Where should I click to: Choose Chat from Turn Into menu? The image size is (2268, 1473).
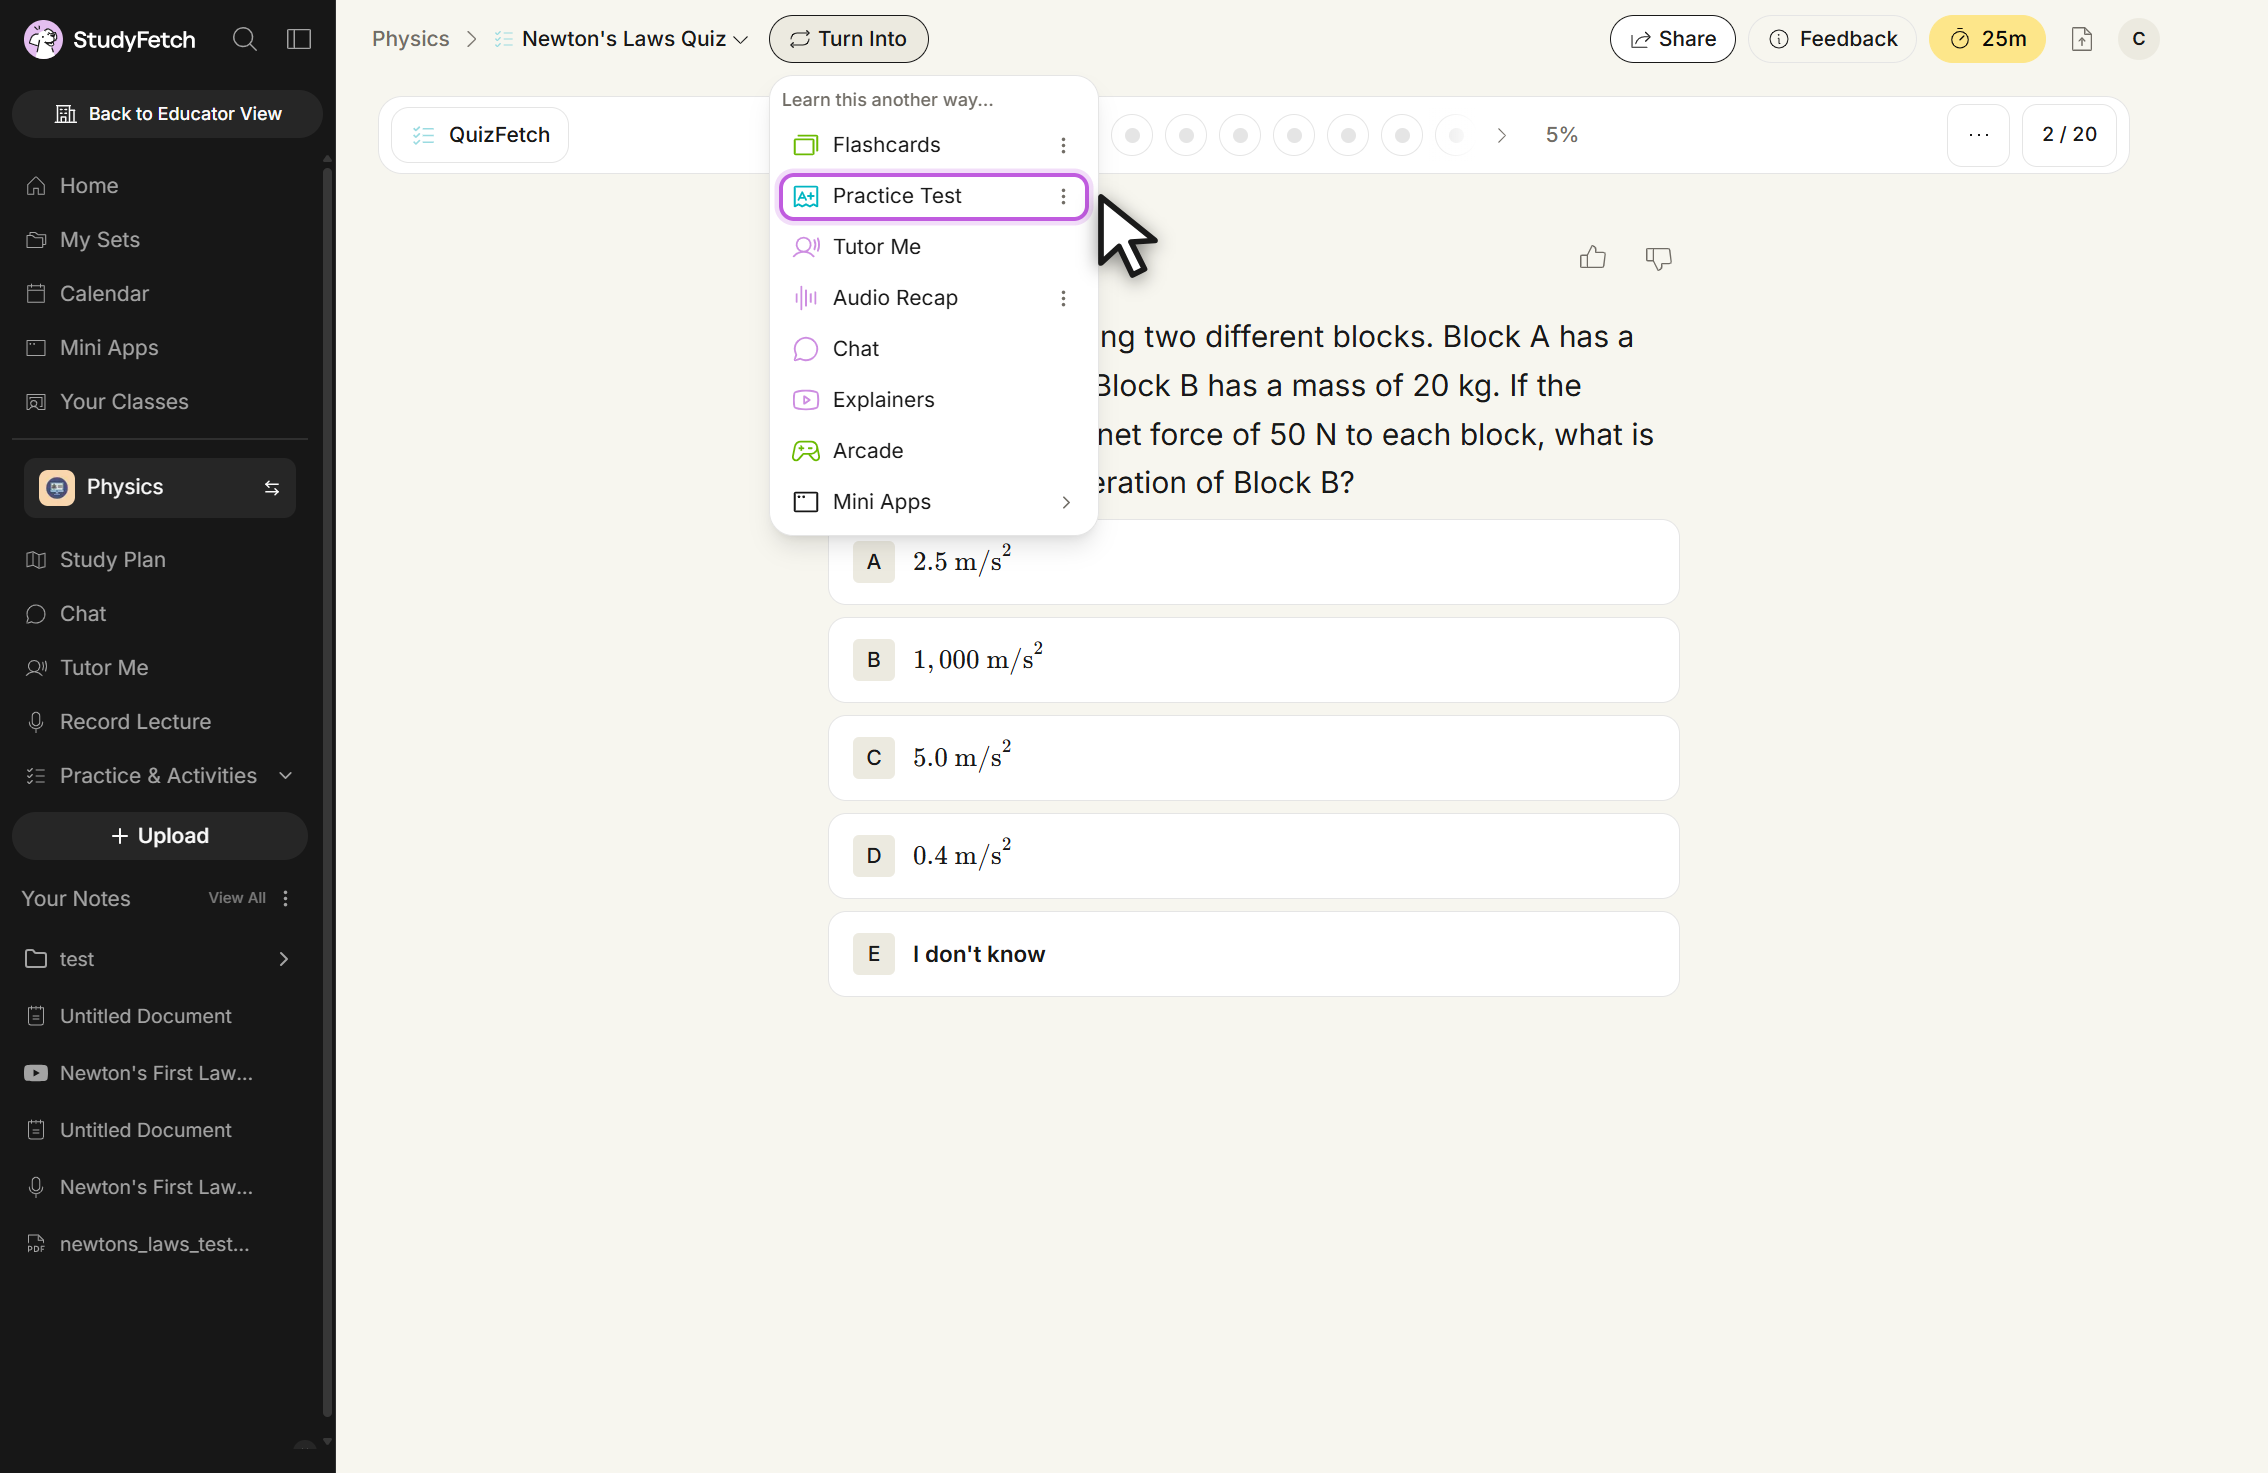pos(933,349)
